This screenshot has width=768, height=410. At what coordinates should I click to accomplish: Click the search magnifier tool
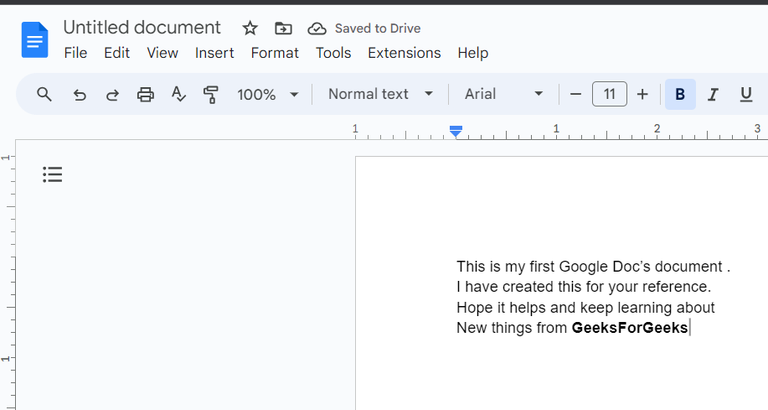pyautogui.click(x=44, y=94)
